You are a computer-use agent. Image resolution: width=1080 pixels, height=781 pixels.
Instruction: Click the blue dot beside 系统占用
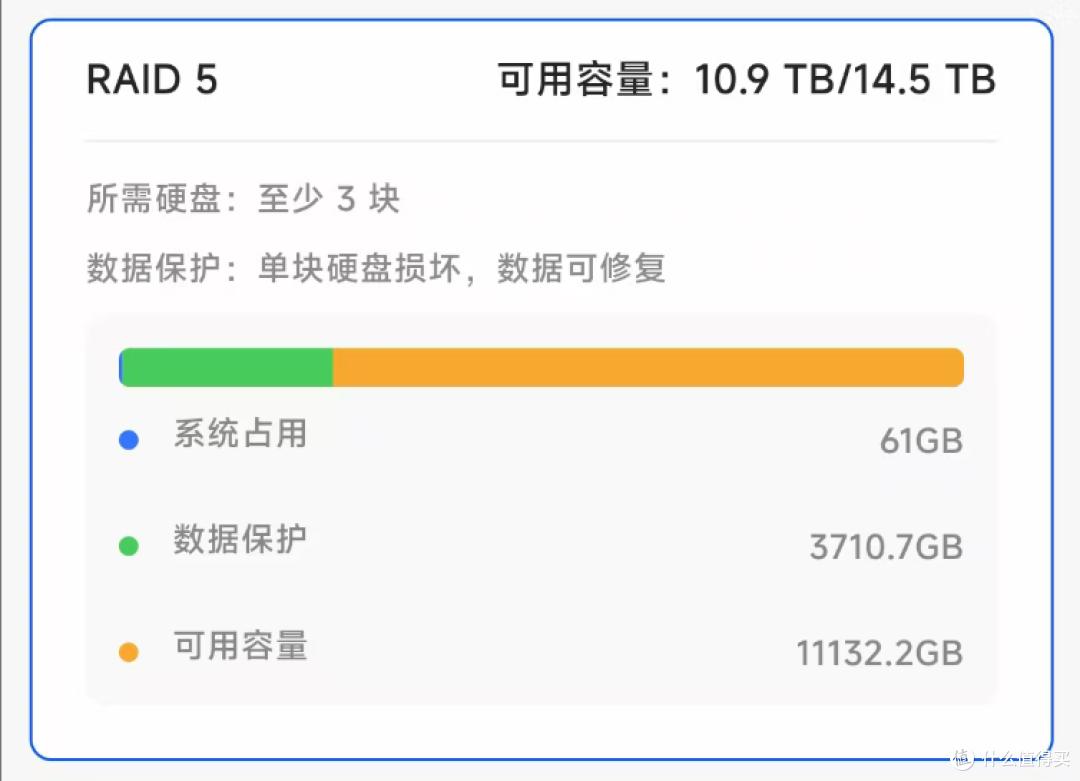point(128,439)
